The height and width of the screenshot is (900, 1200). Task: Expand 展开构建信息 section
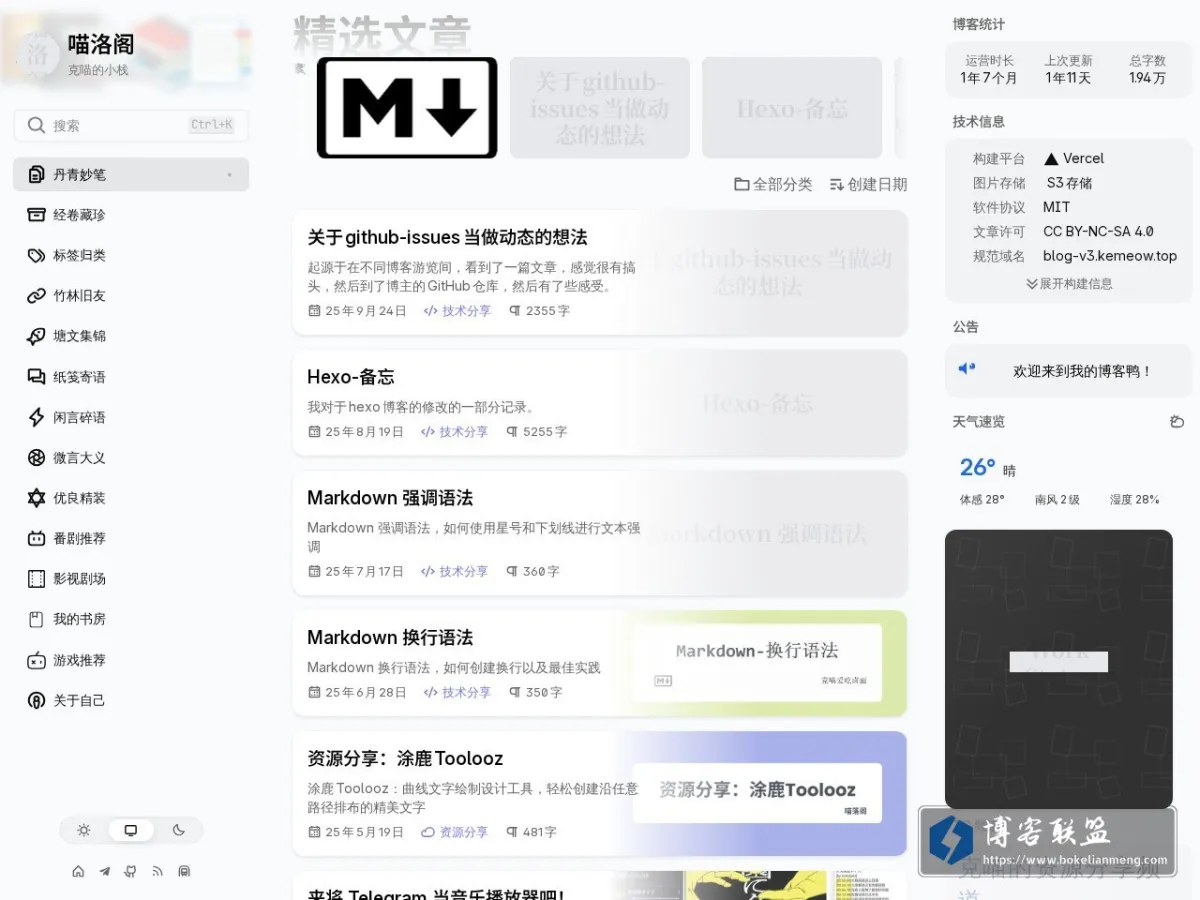1068,284
